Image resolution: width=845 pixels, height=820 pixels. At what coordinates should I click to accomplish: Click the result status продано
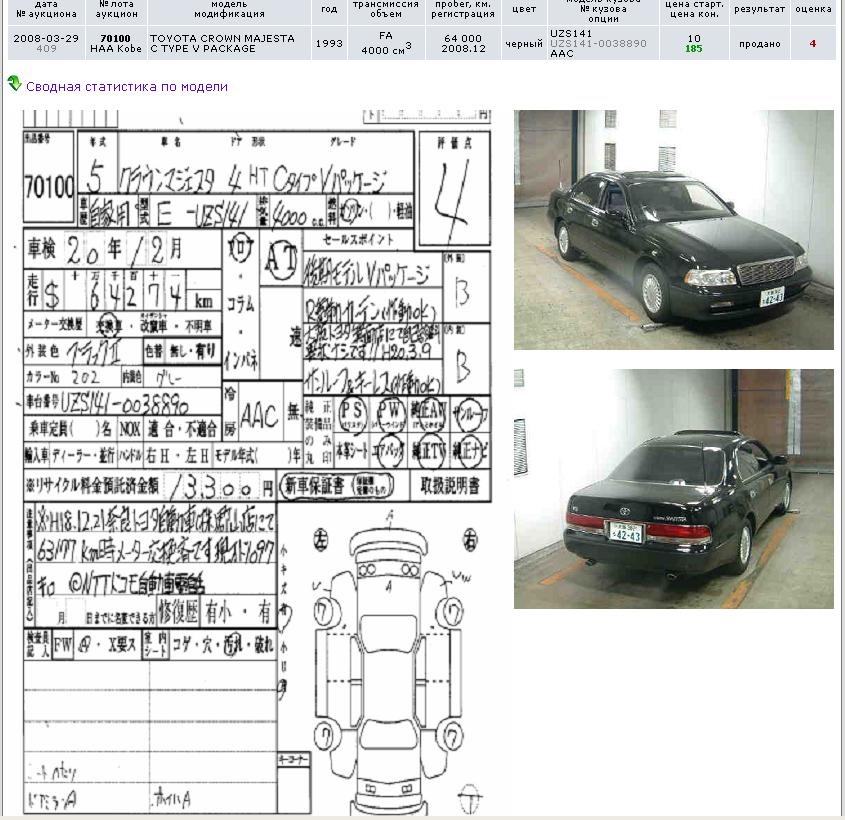pyautogui.click(x=760, y=44)
